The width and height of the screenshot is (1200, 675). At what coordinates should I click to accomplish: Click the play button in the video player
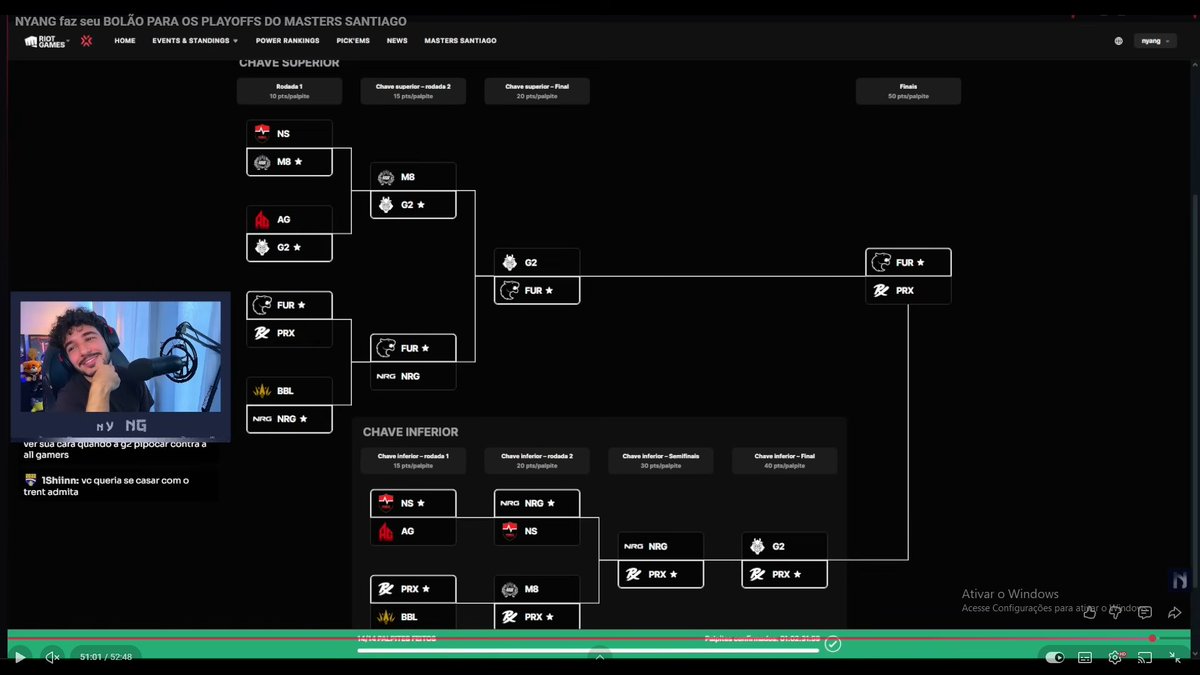coord(19,657)
